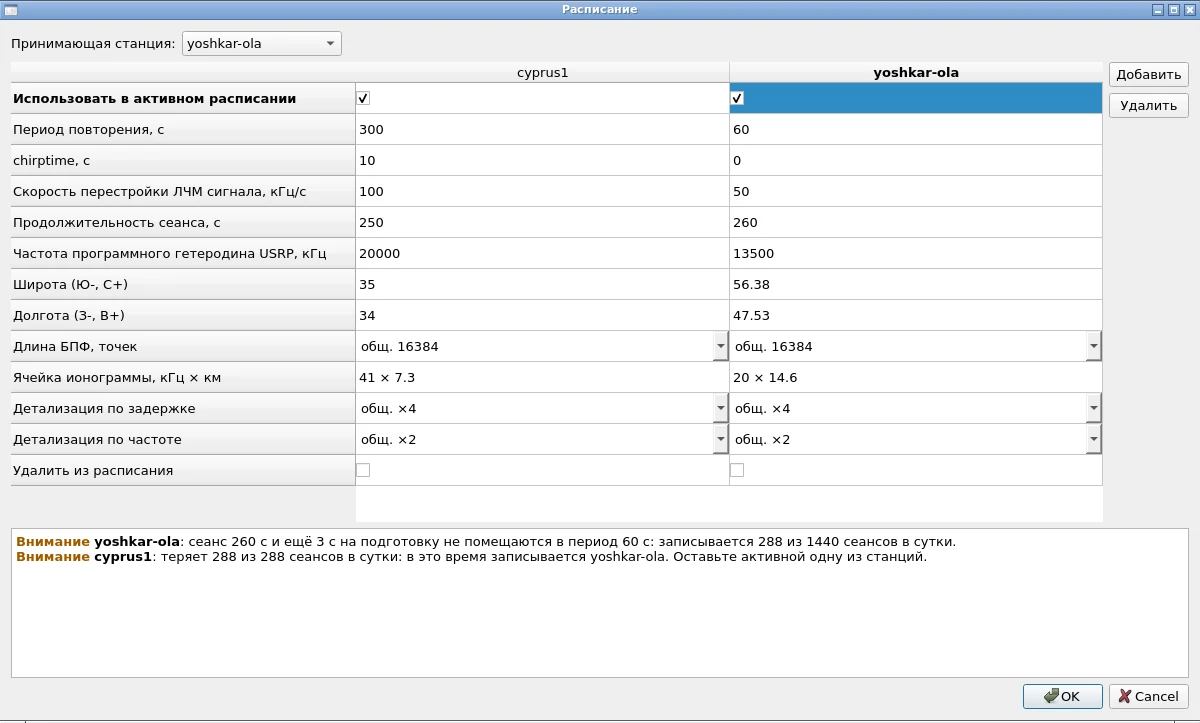Image resolution: width=1200 pixels, height=723 pixels.
Task: Click USRP heterodyne frequency 20000
Action: tap(543, 253)
